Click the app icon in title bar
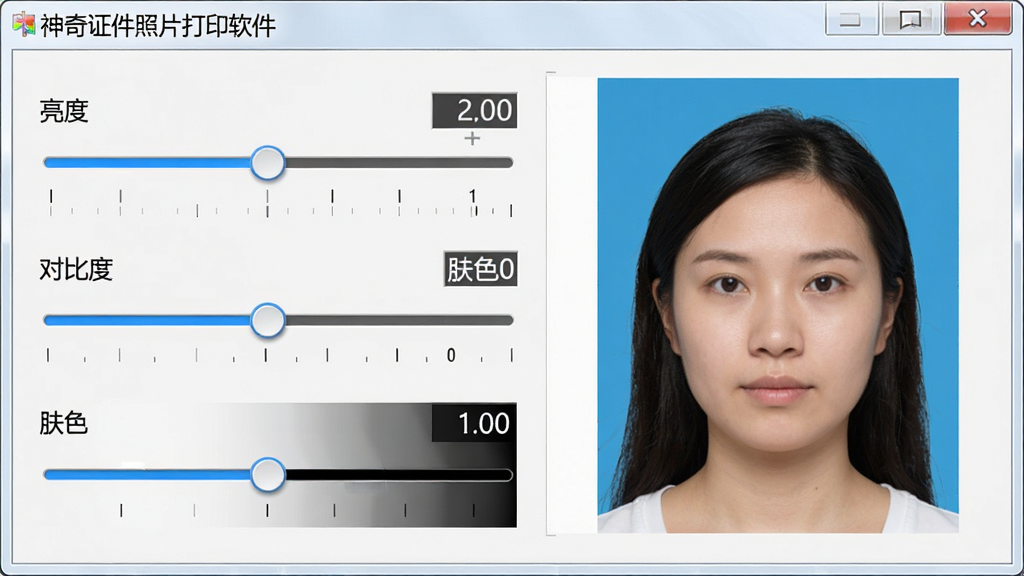Viewport: 1024px width, 576px height. pos(24,24)
